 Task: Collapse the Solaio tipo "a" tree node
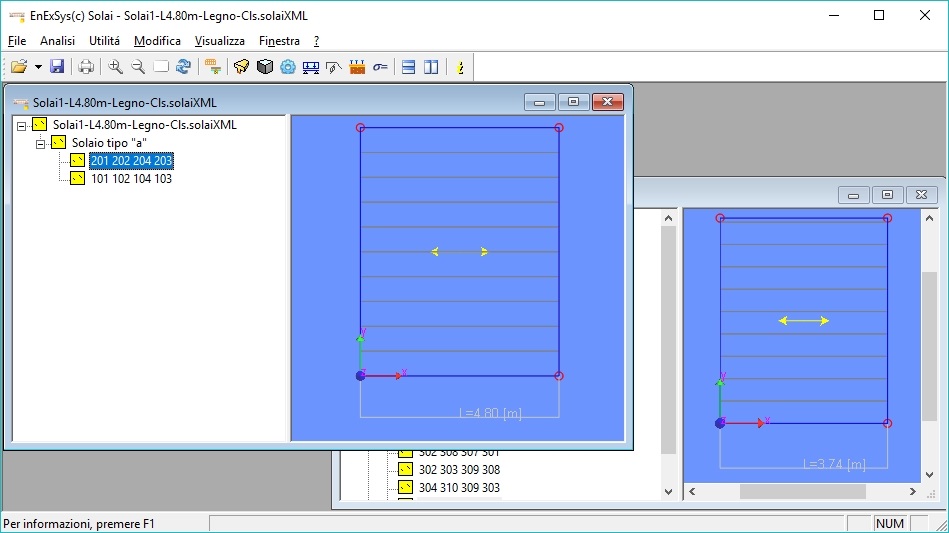pyautogui.click(x=41, y=143)
